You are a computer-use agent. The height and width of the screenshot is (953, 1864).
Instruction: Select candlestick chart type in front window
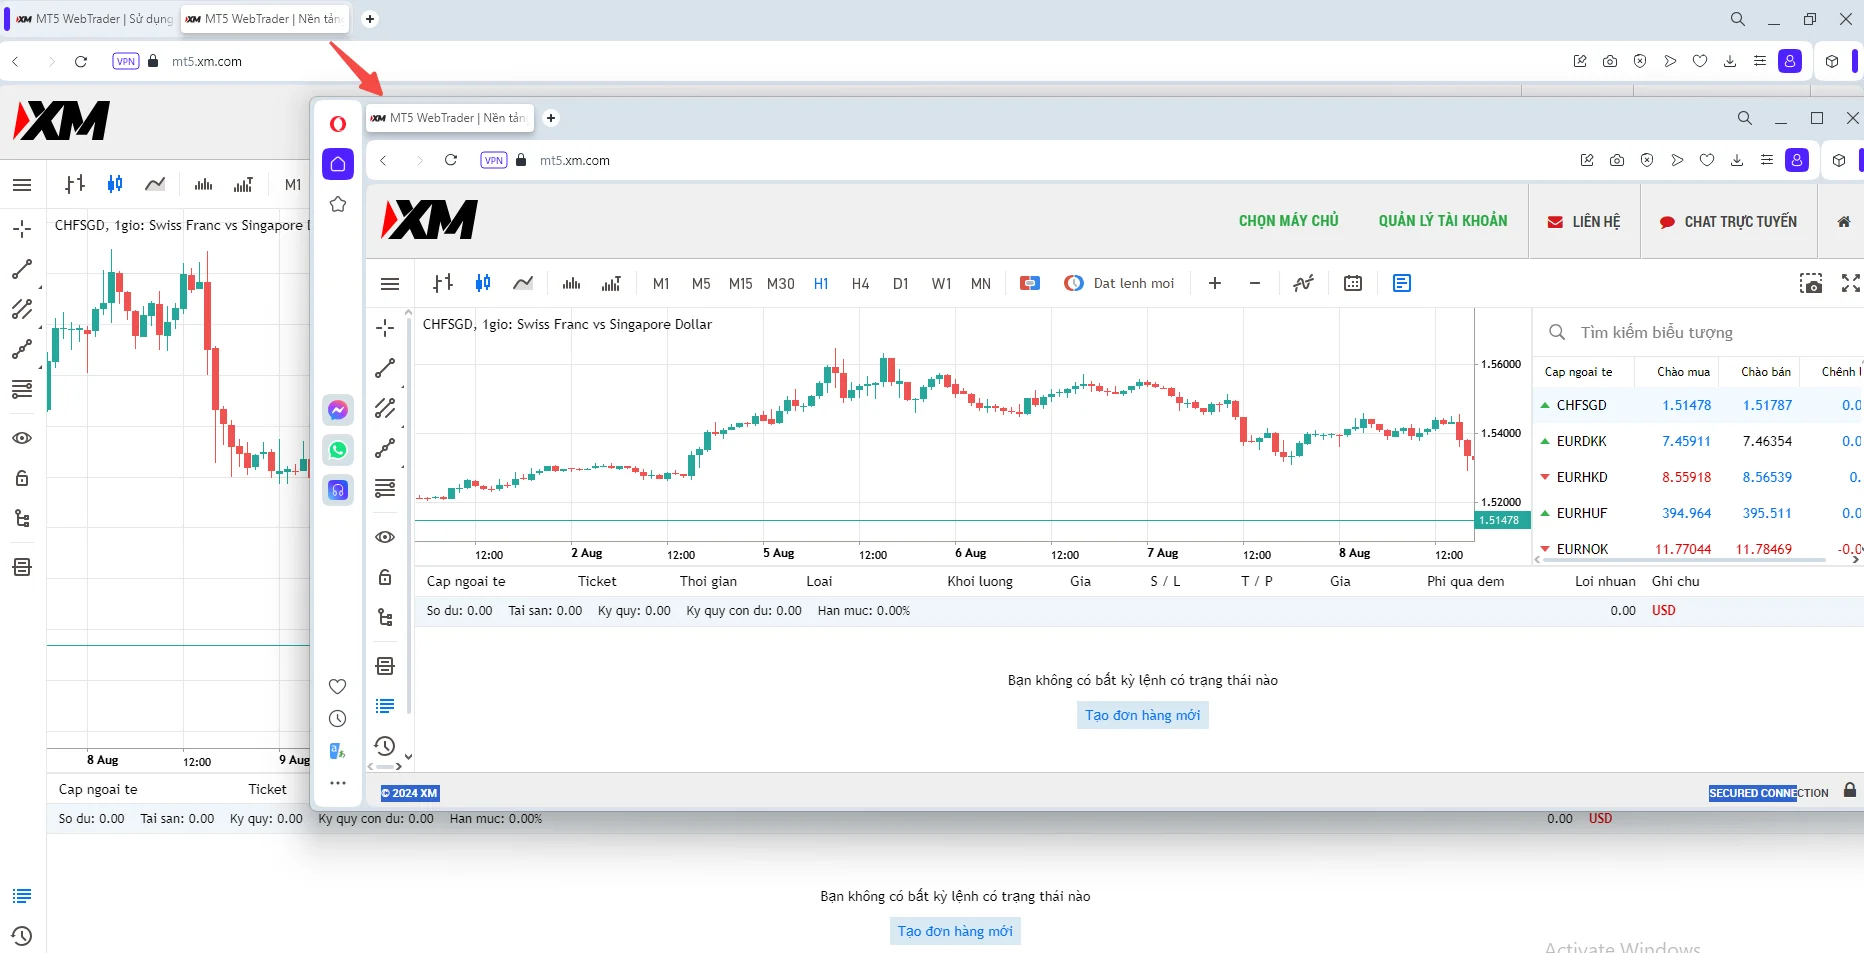coord(483,284)
